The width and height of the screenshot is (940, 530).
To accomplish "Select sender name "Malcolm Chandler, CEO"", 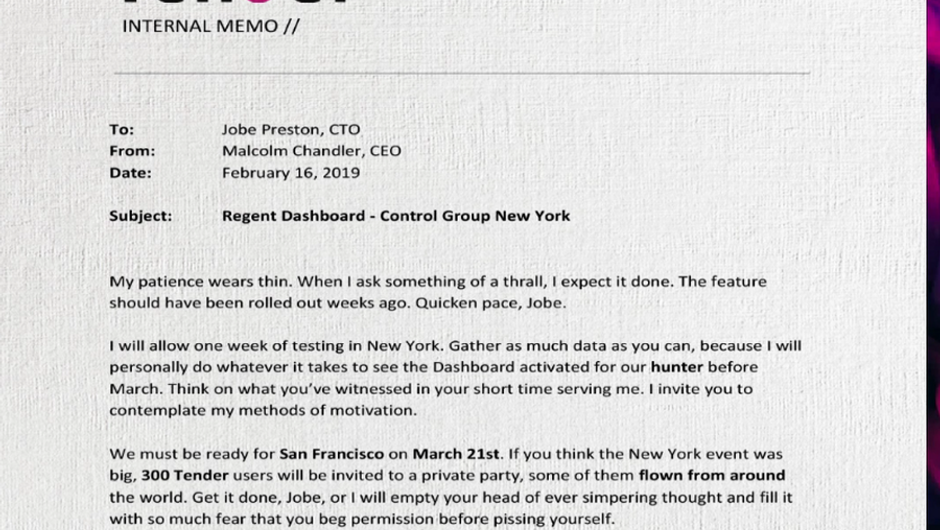I will coord(311,151).
